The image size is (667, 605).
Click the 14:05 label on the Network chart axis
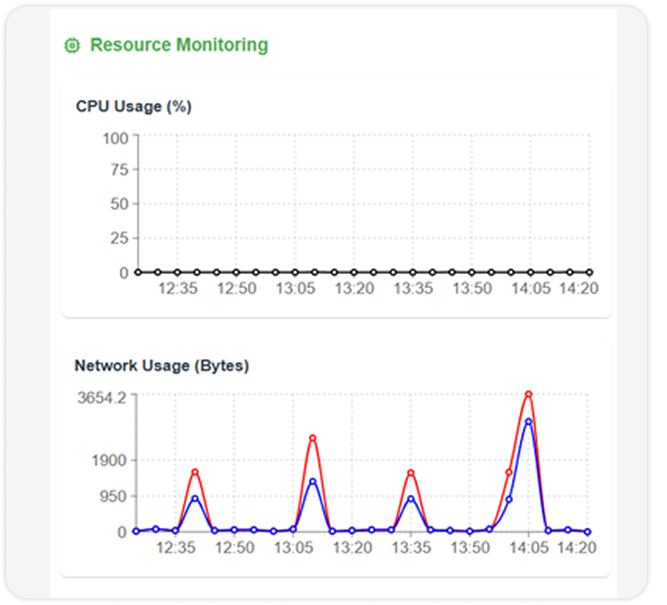pyautogui.click(x=527, y=548)
